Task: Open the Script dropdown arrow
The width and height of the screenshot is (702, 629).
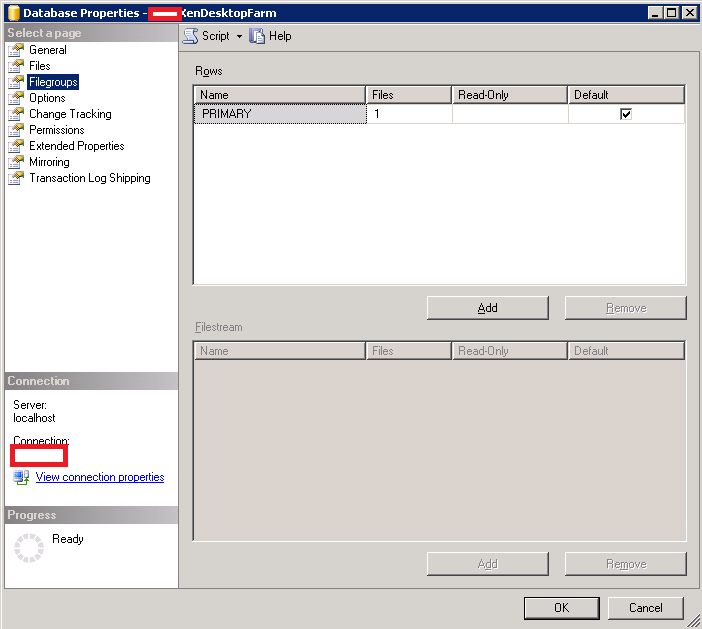Action: pyautogui.click(x=240, y=36)
